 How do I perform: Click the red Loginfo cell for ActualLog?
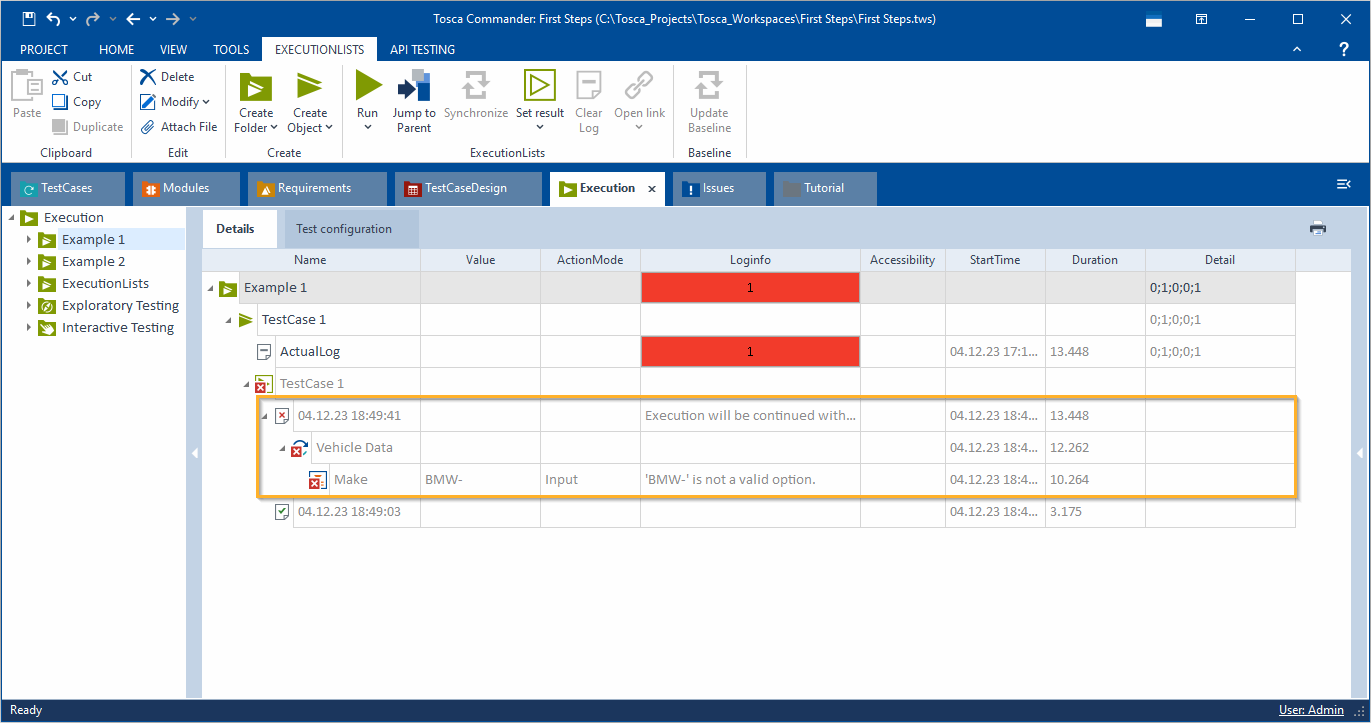coord(750,352)
